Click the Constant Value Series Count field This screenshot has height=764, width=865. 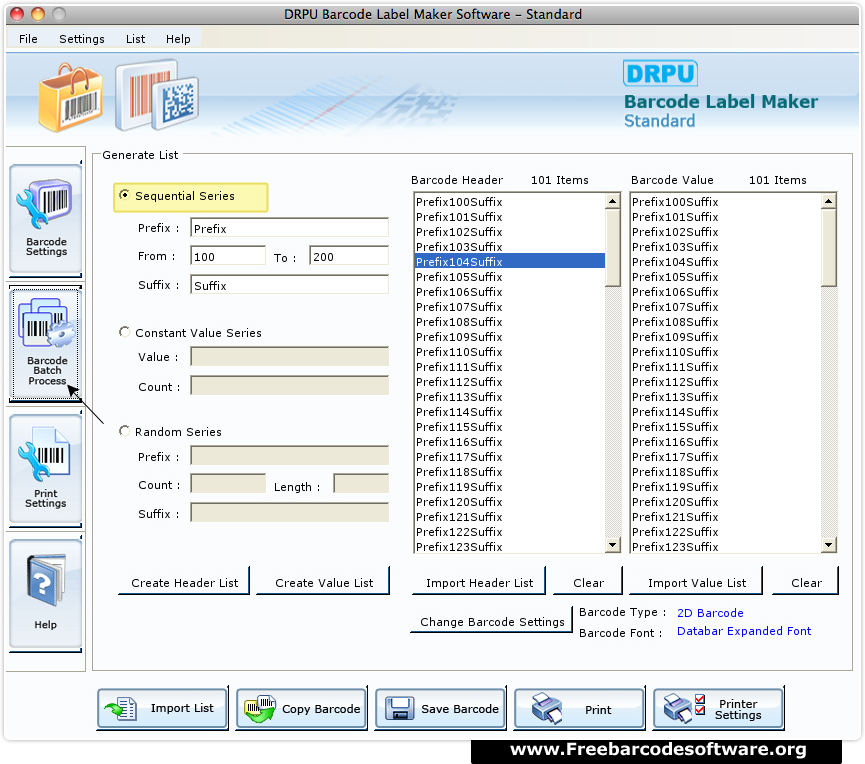[290, 386]
